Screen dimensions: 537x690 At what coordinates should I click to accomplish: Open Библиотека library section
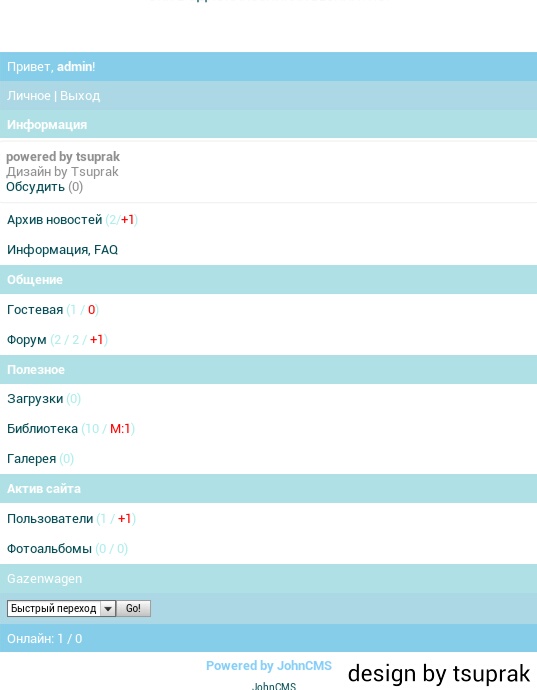42,429
